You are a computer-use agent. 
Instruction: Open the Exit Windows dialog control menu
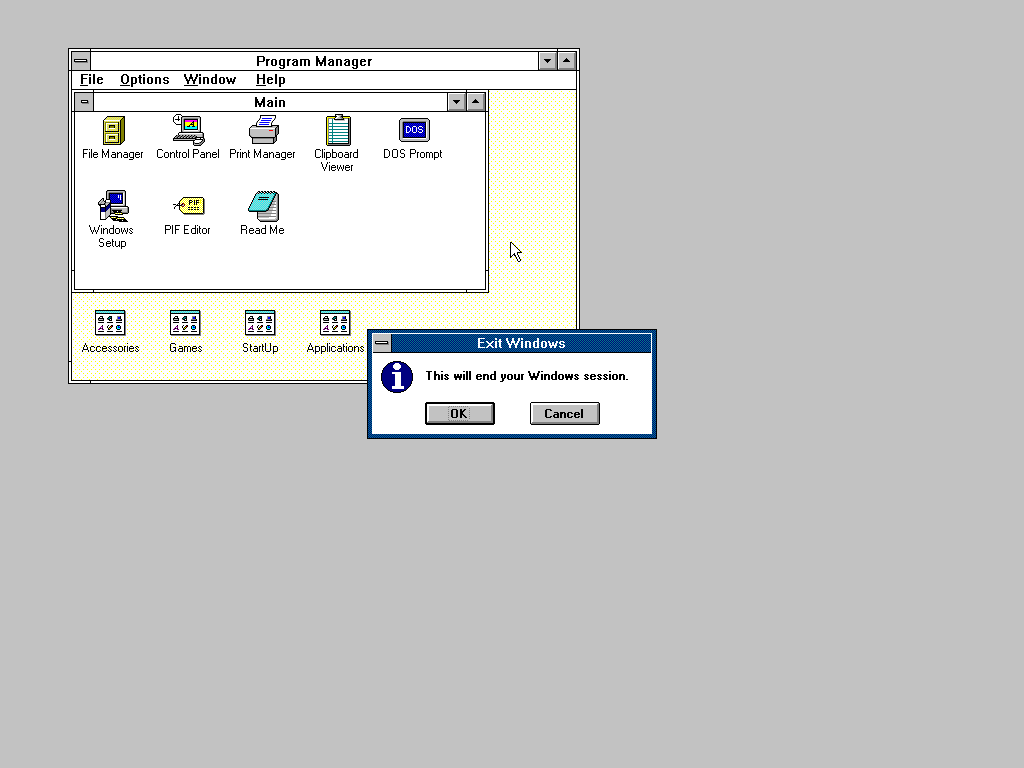click(381, 344)
